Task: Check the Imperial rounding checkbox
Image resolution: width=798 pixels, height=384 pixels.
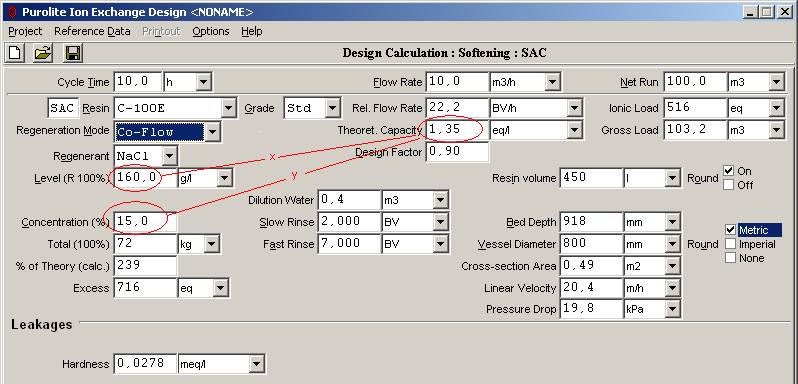Action: coord(731,244)
